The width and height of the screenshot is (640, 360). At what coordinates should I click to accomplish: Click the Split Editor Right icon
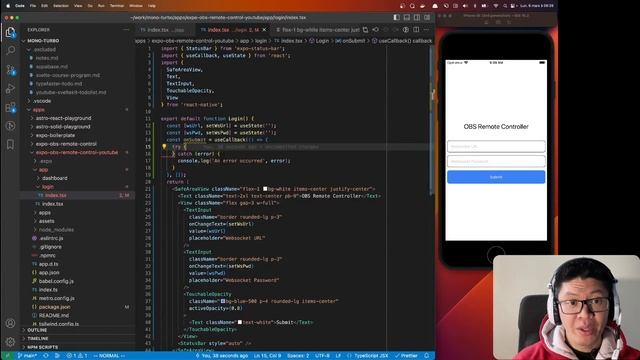tap(416, 30)
